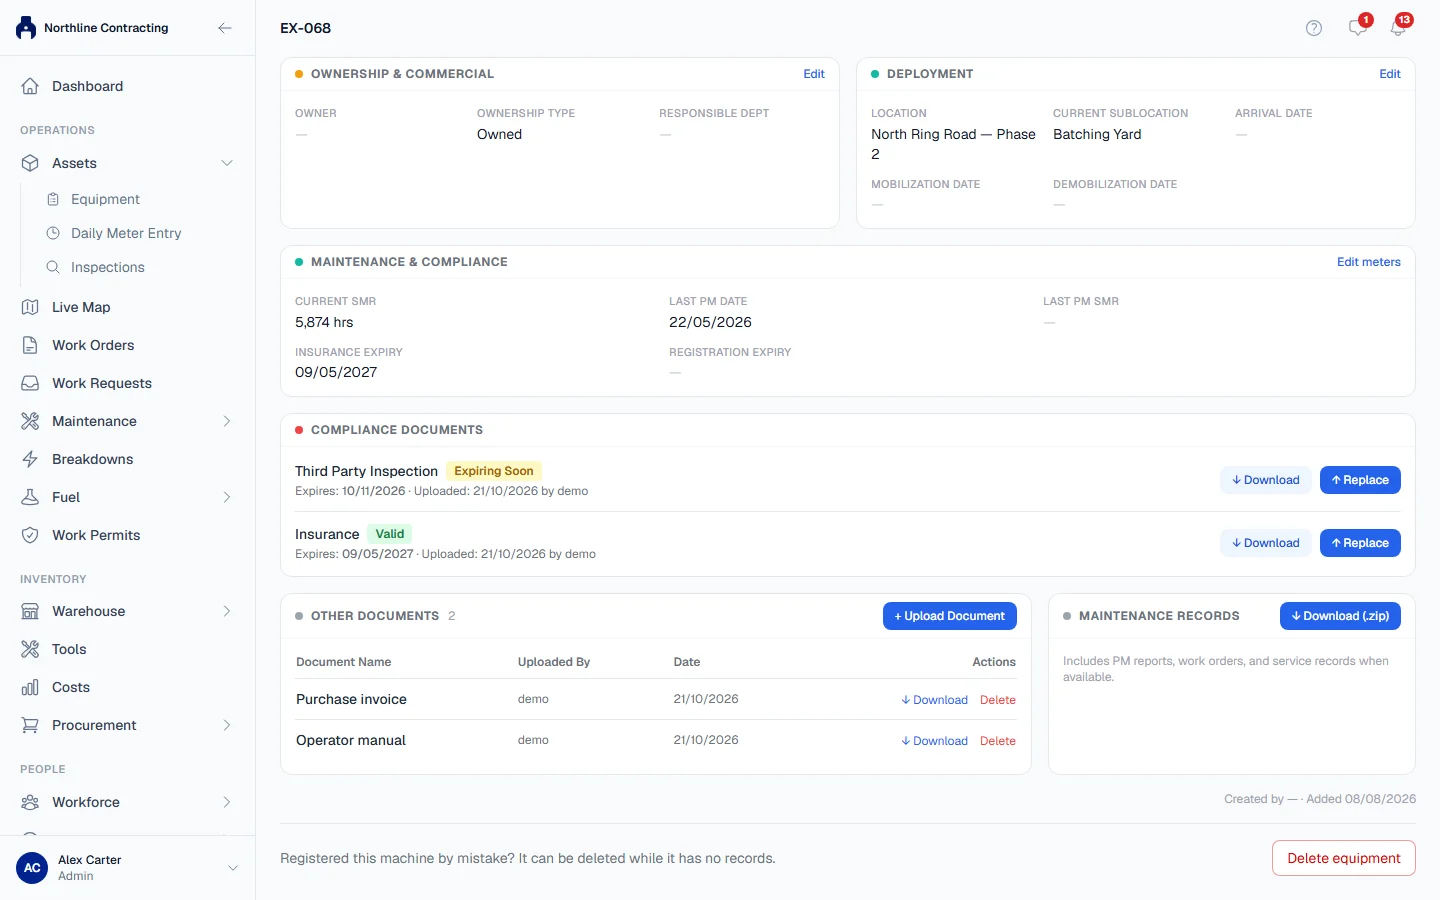Image resolution: width=1440 pixels, height=900 pixels.
Task: Download the Insurance document
Action: (1266, 543)
